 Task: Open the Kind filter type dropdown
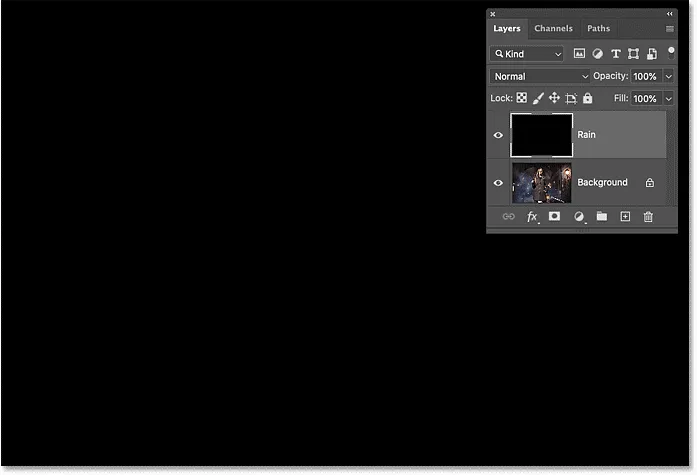point(527,54)
